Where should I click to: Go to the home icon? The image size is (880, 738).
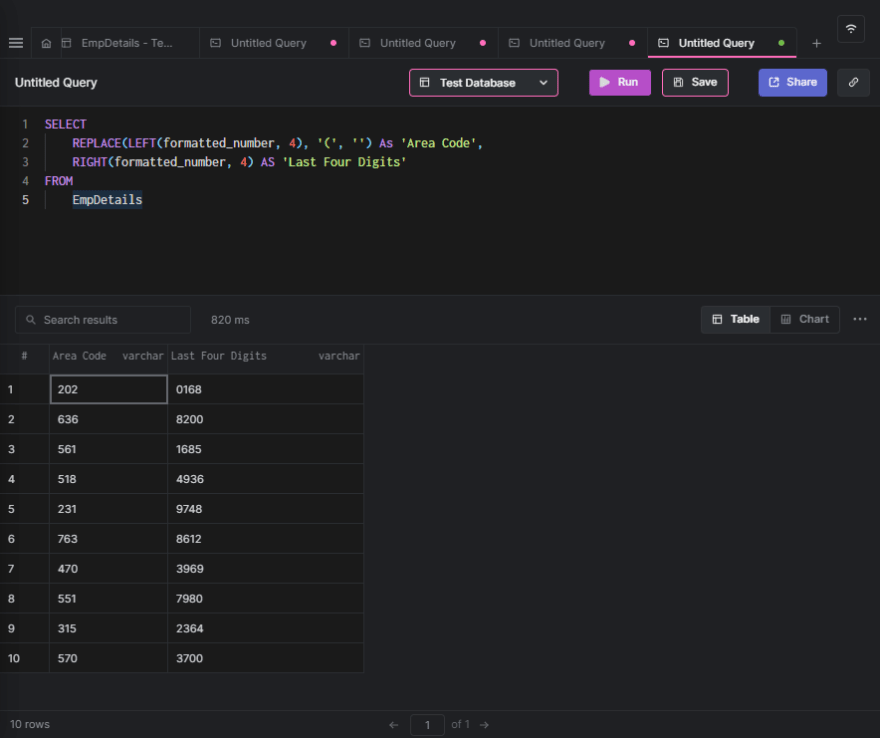pos(47,43)
